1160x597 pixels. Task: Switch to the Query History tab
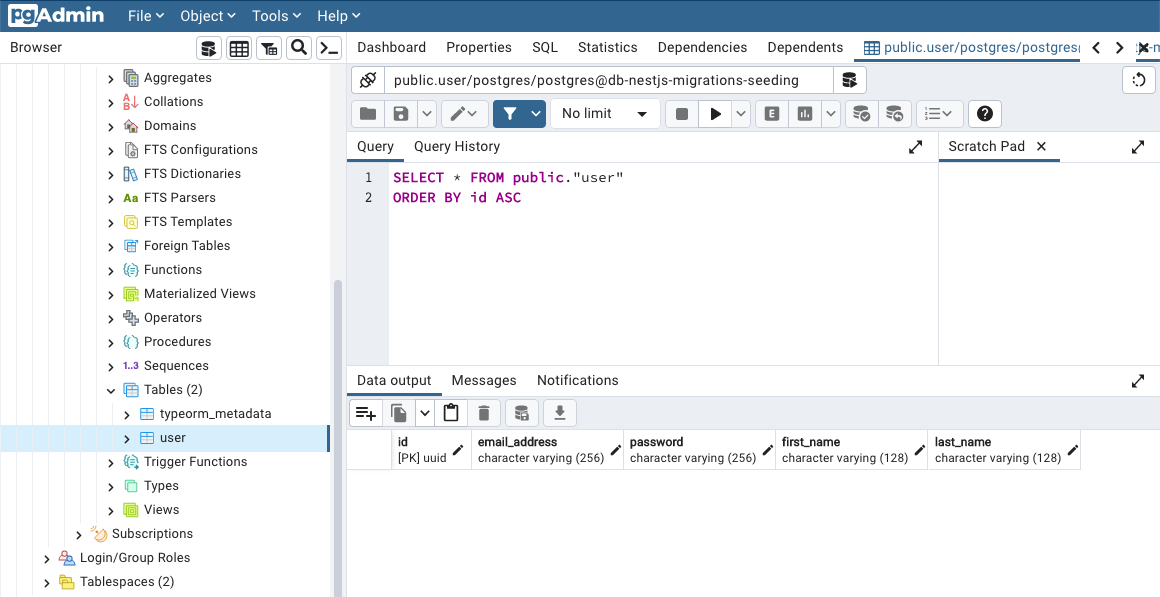tap(457, 146)
